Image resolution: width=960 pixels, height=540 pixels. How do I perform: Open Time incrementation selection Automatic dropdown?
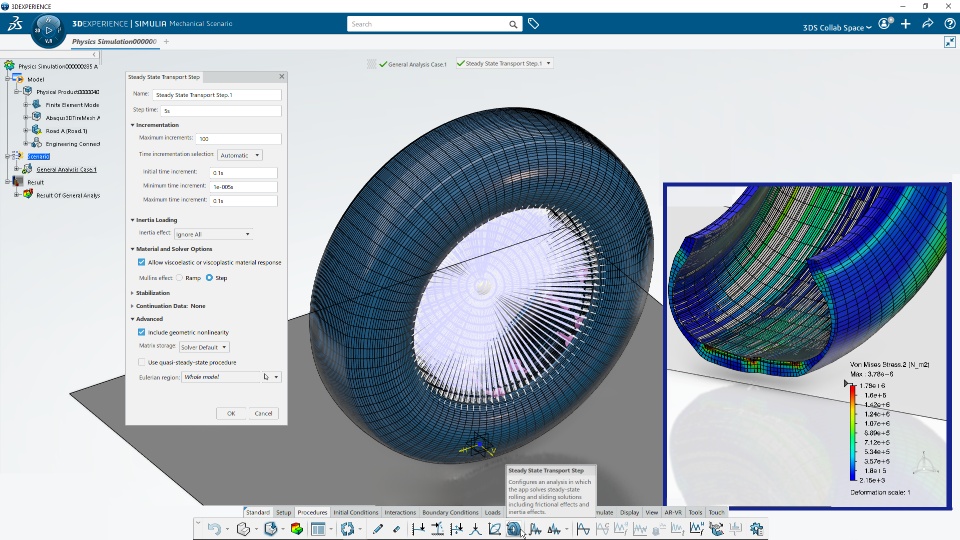(x=240, y=156)
